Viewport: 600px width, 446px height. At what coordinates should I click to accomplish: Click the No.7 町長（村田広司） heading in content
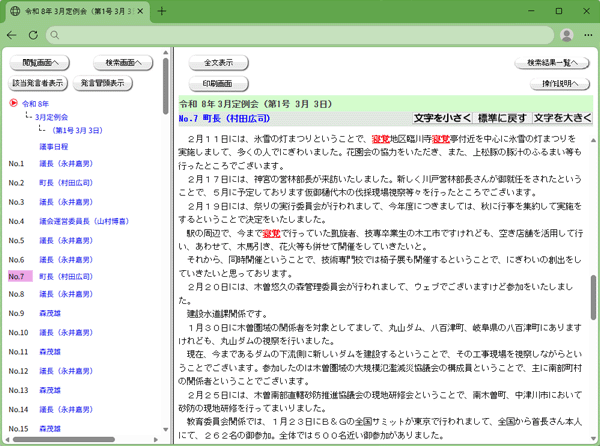coord(224,119)
